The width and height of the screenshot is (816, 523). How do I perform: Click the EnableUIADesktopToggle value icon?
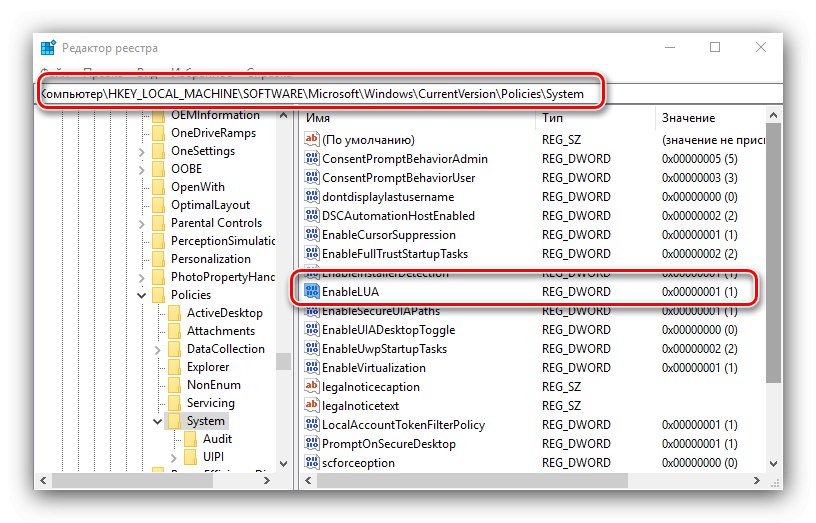pyautogui.click(x=312, y=329)
